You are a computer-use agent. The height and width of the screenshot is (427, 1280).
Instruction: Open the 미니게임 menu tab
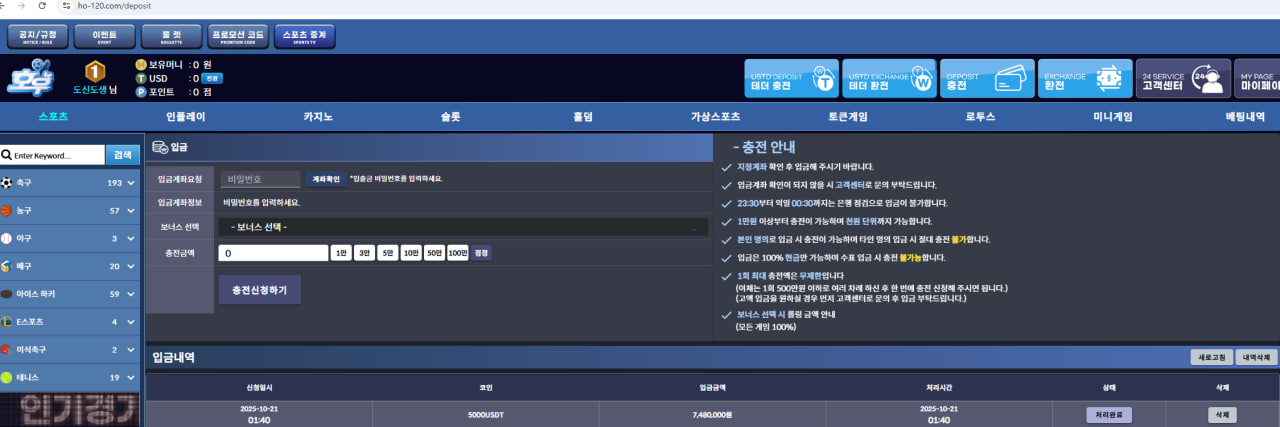point(1113,116)
